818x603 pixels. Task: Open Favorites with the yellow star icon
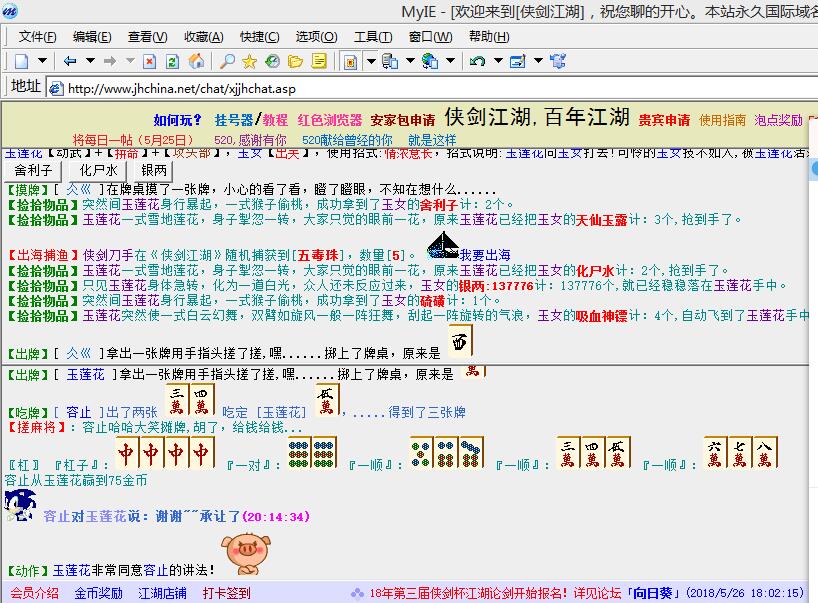pyautogui.click(x=249, y=61)
